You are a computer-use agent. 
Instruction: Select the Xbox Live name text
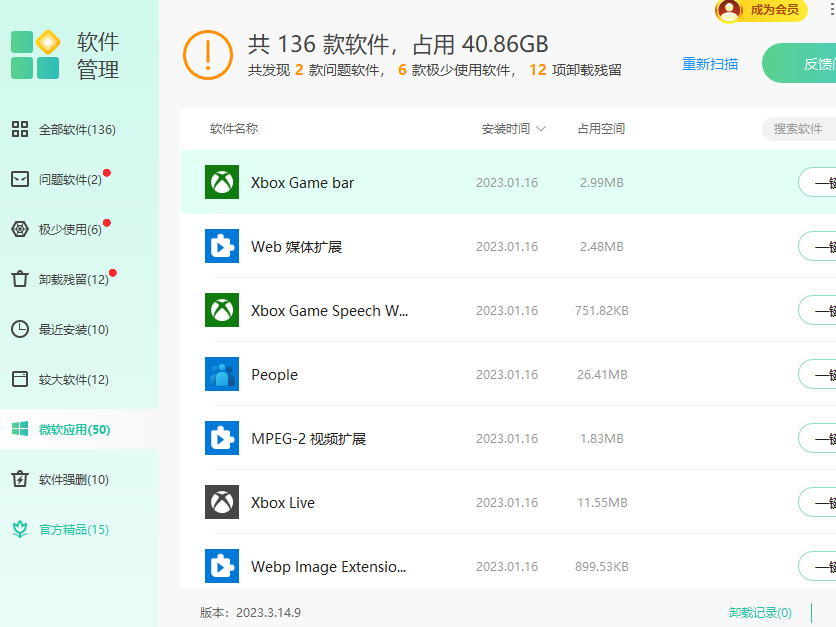[283, 503]
